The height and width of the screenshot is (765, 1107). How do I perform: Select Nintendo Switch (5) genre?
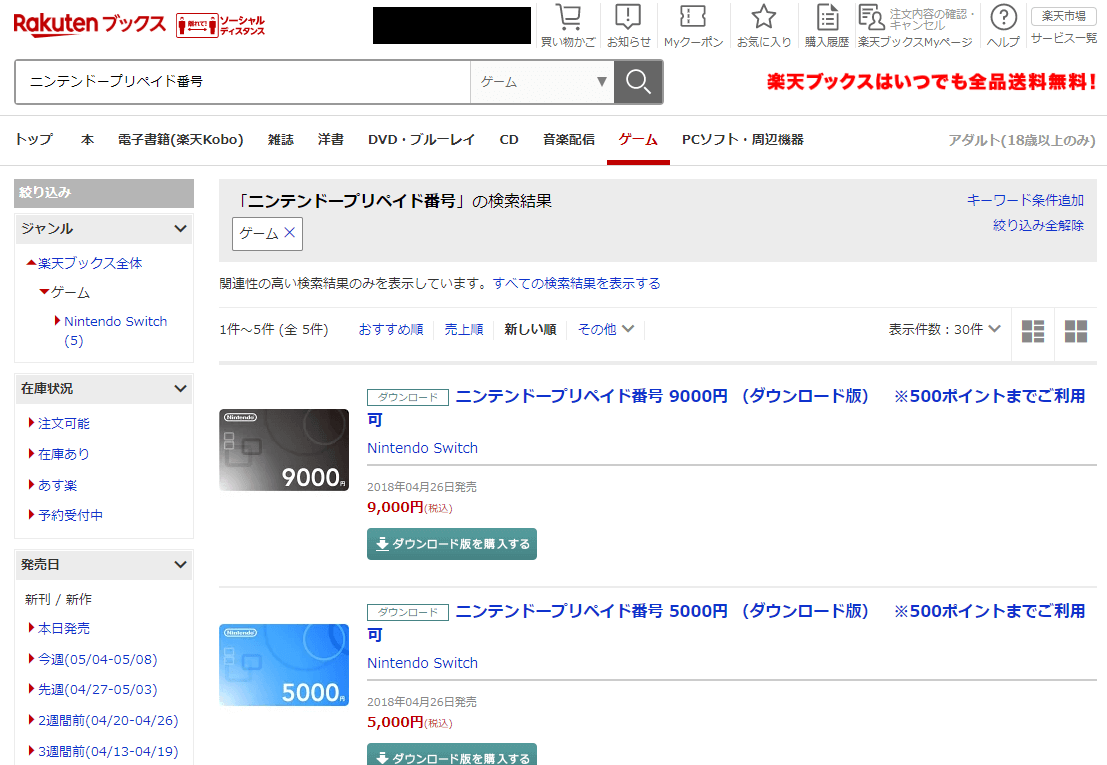(115, 331)
